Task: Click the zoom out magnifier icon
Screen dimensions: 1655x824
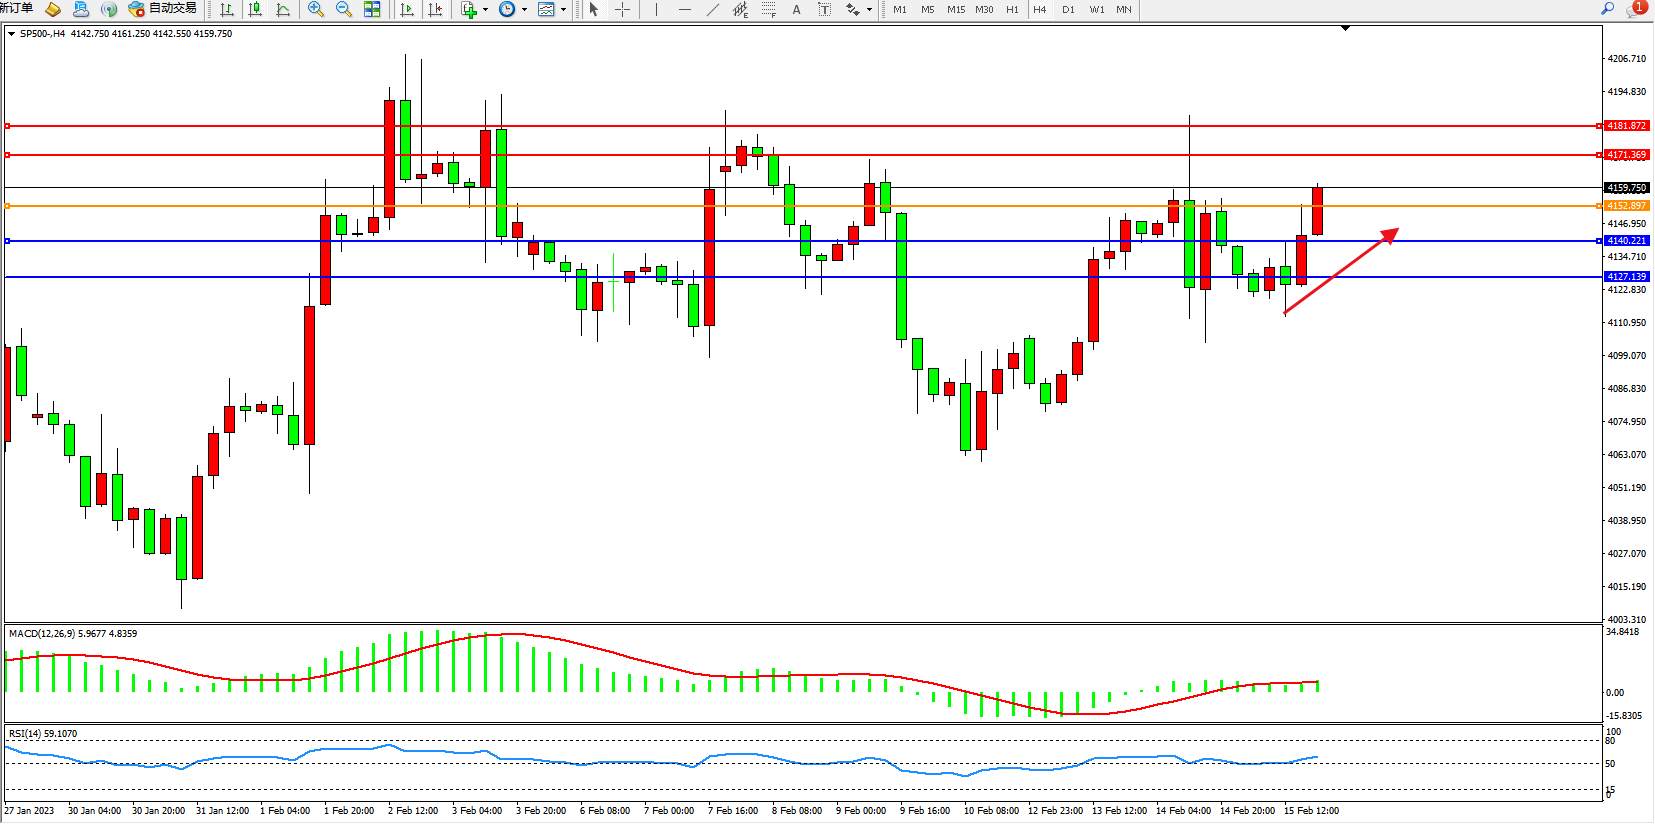Action: point(344,9)
